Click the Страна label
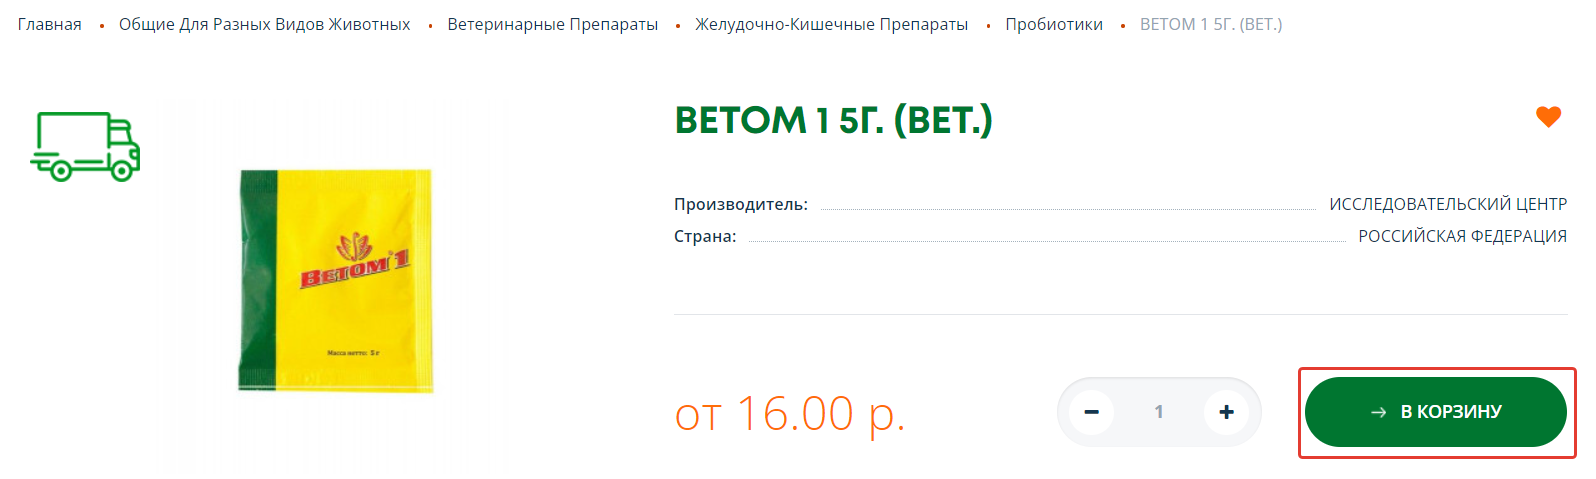Image resolution: width=1596 pixels, height=479 pixels. (x=704, y=236)
